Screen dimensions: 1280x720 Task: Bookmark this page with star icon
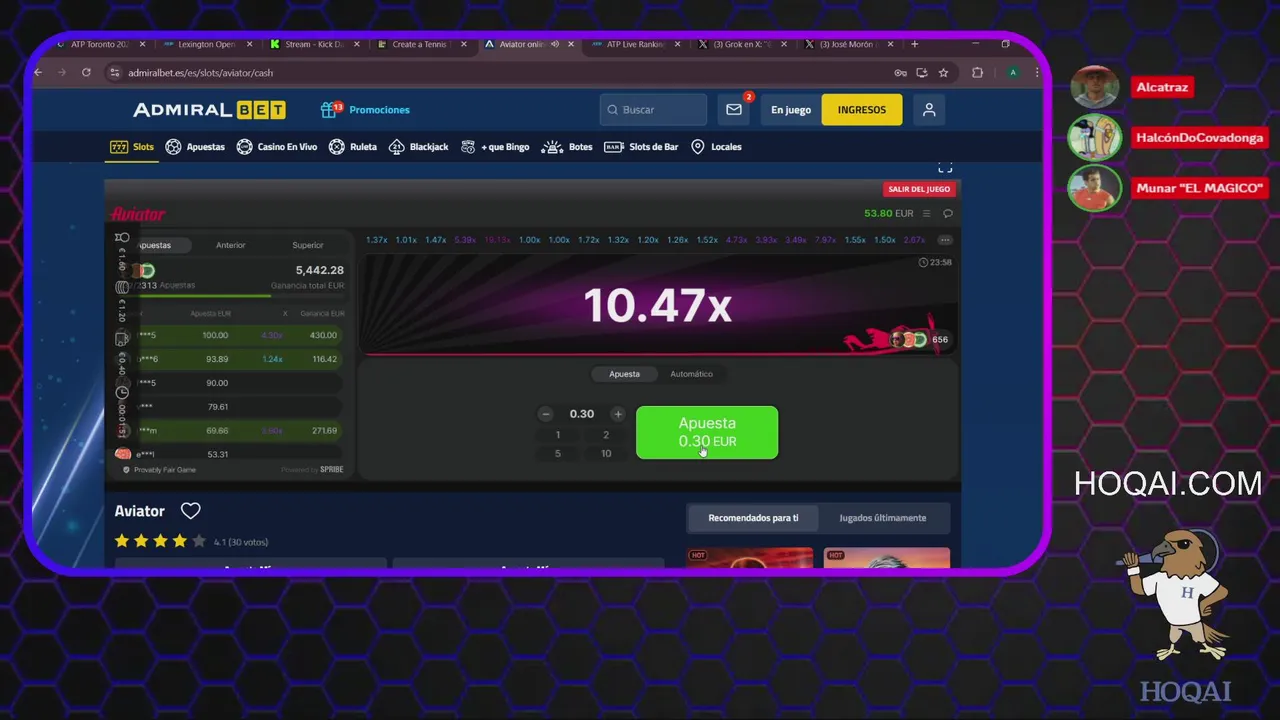pos(943,73)
